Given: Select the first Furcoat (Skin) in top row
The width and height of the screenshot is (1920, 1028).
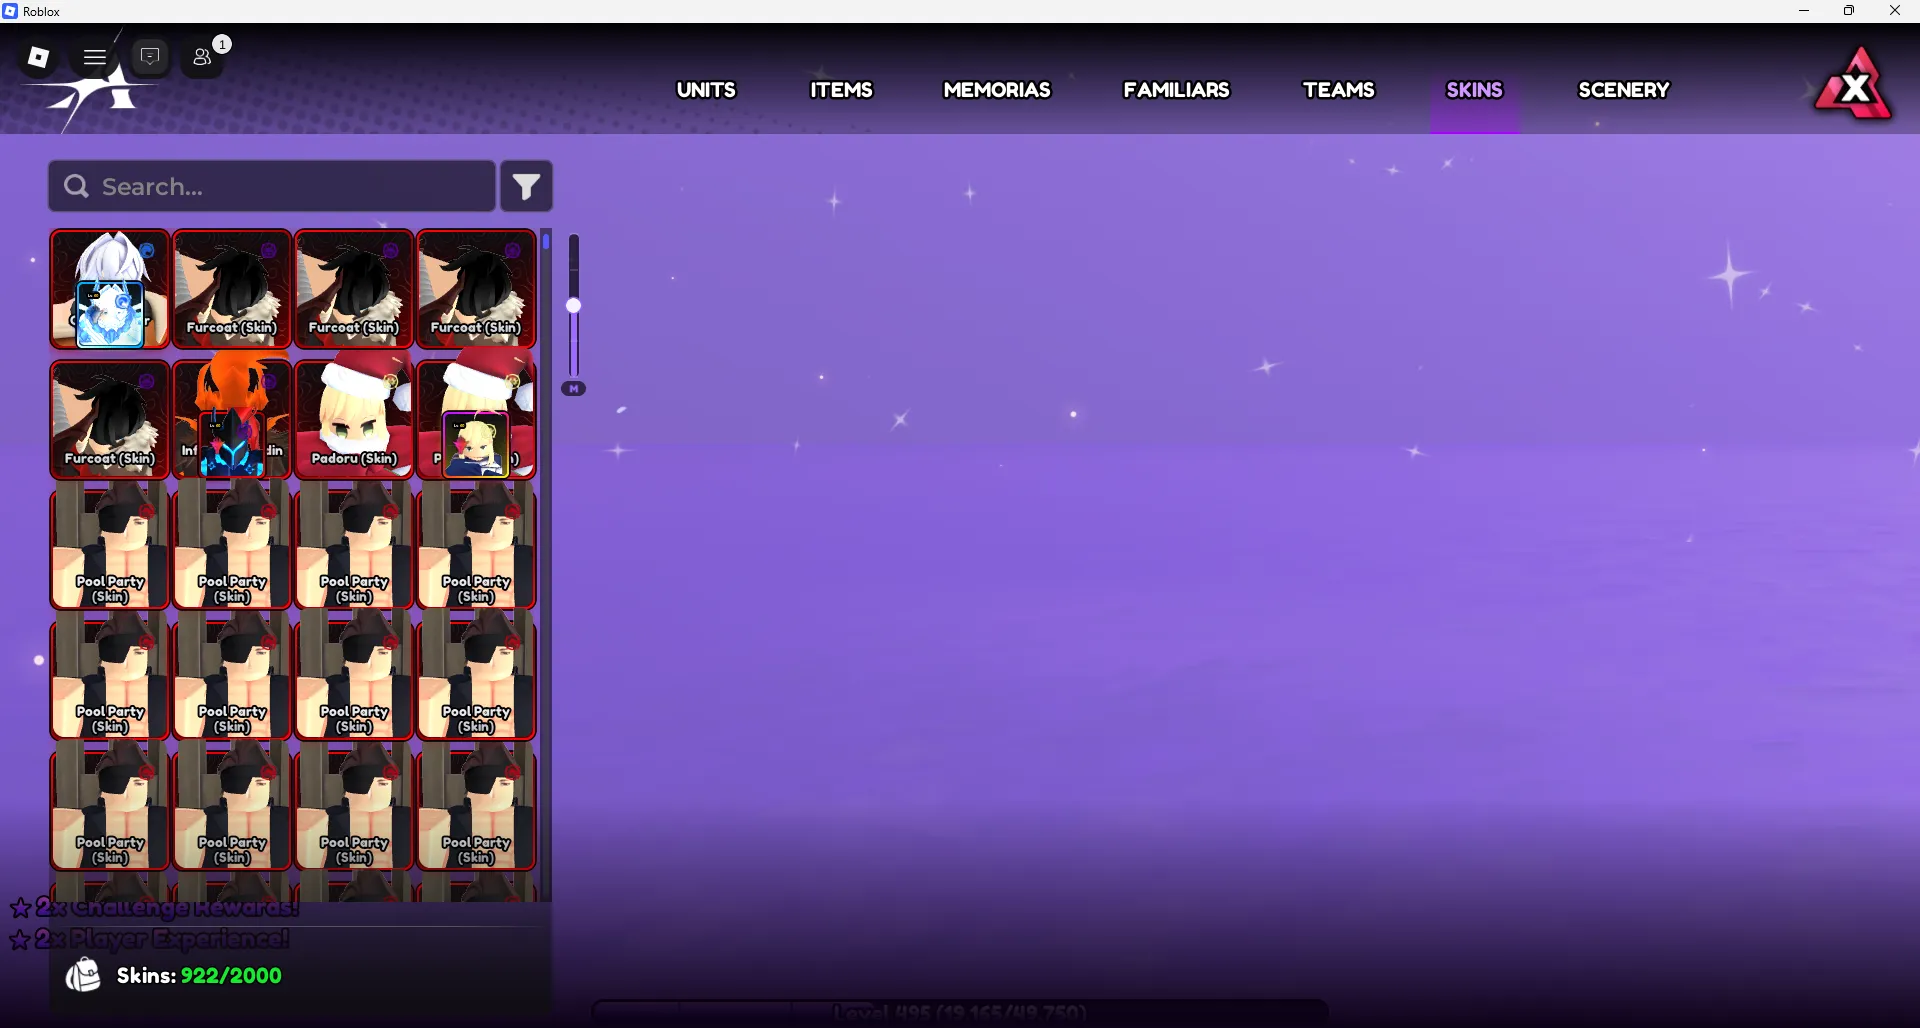Looking at the screenshot, I should tap(232, 289).
